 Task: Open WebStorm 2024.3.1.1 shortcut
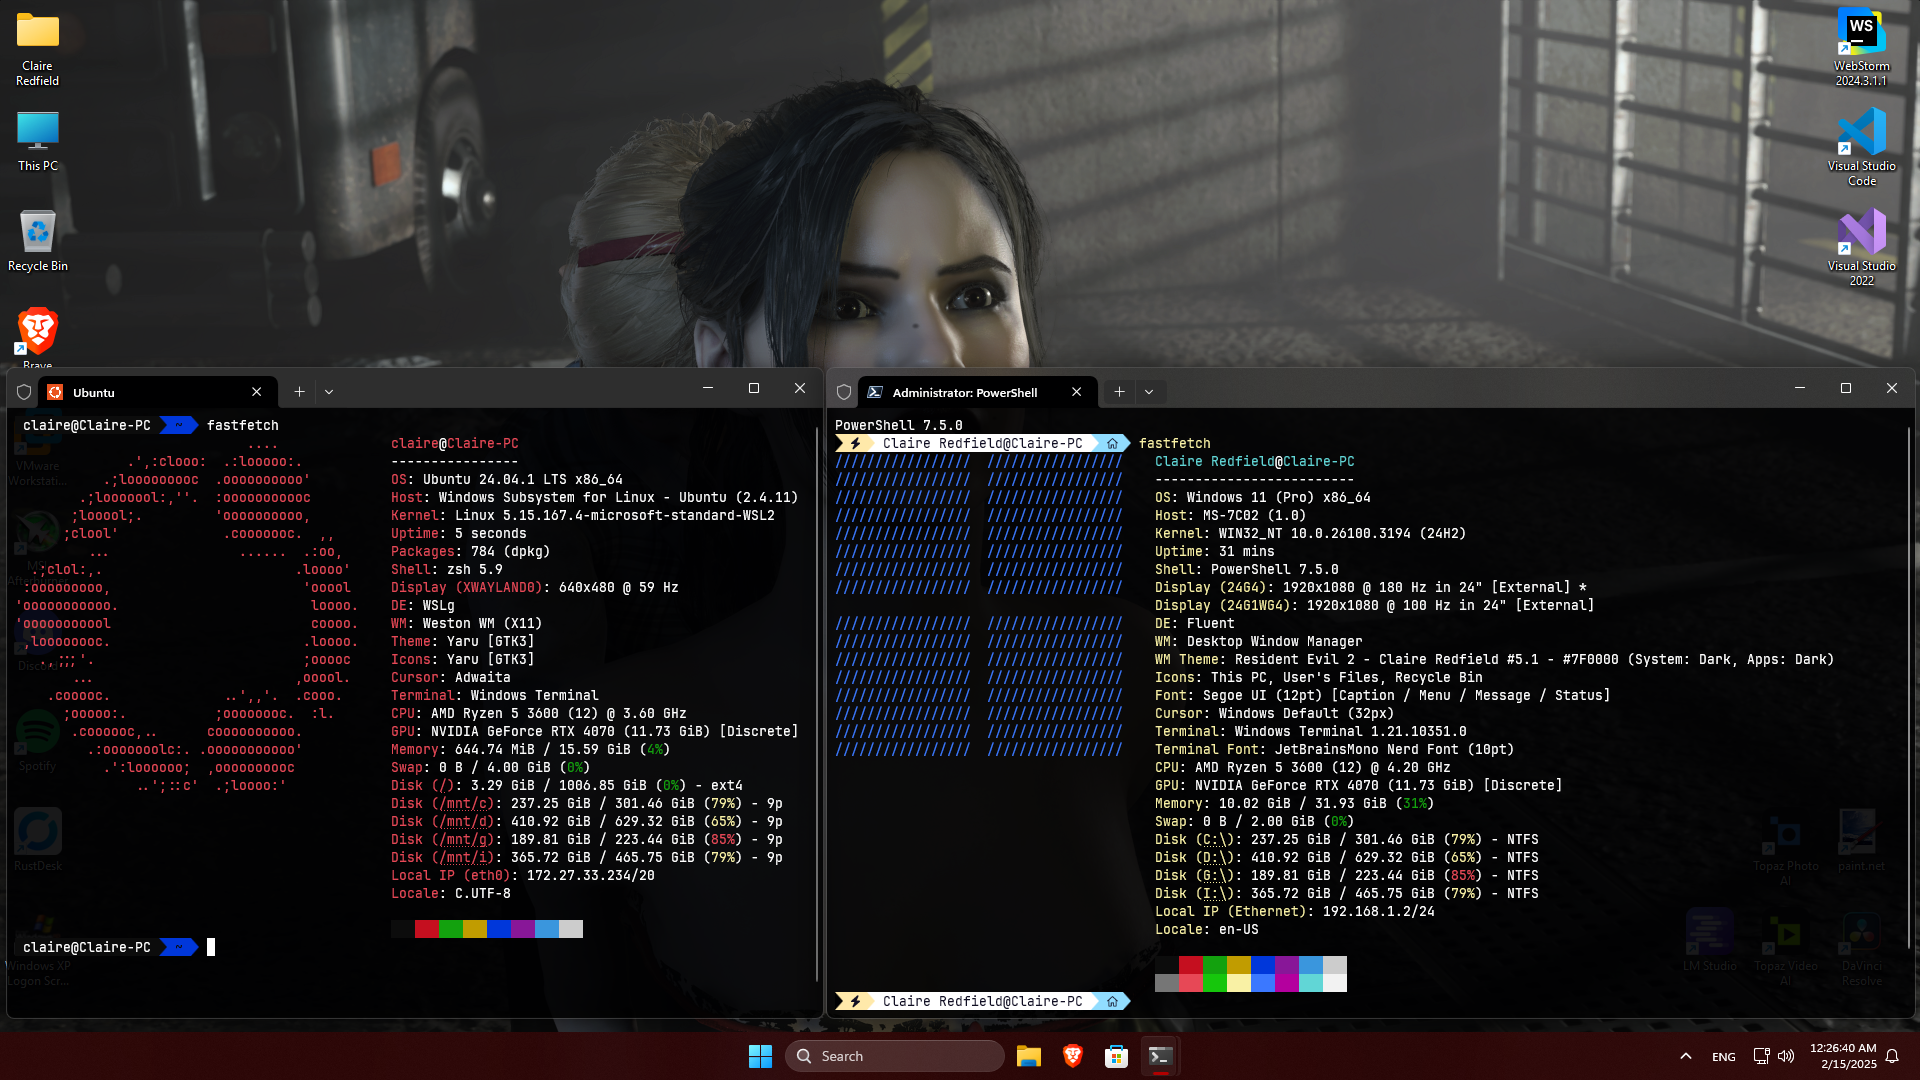pyautogui.click(x=1861, y=48)
